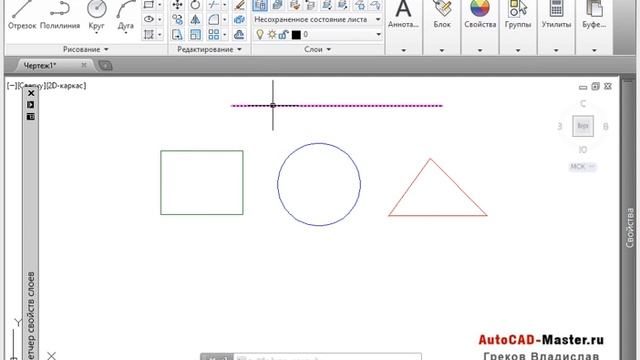Screen dimensions: 640x360
Task: Open Fillet tool dropdown arrow
Action: pos(224,19)
